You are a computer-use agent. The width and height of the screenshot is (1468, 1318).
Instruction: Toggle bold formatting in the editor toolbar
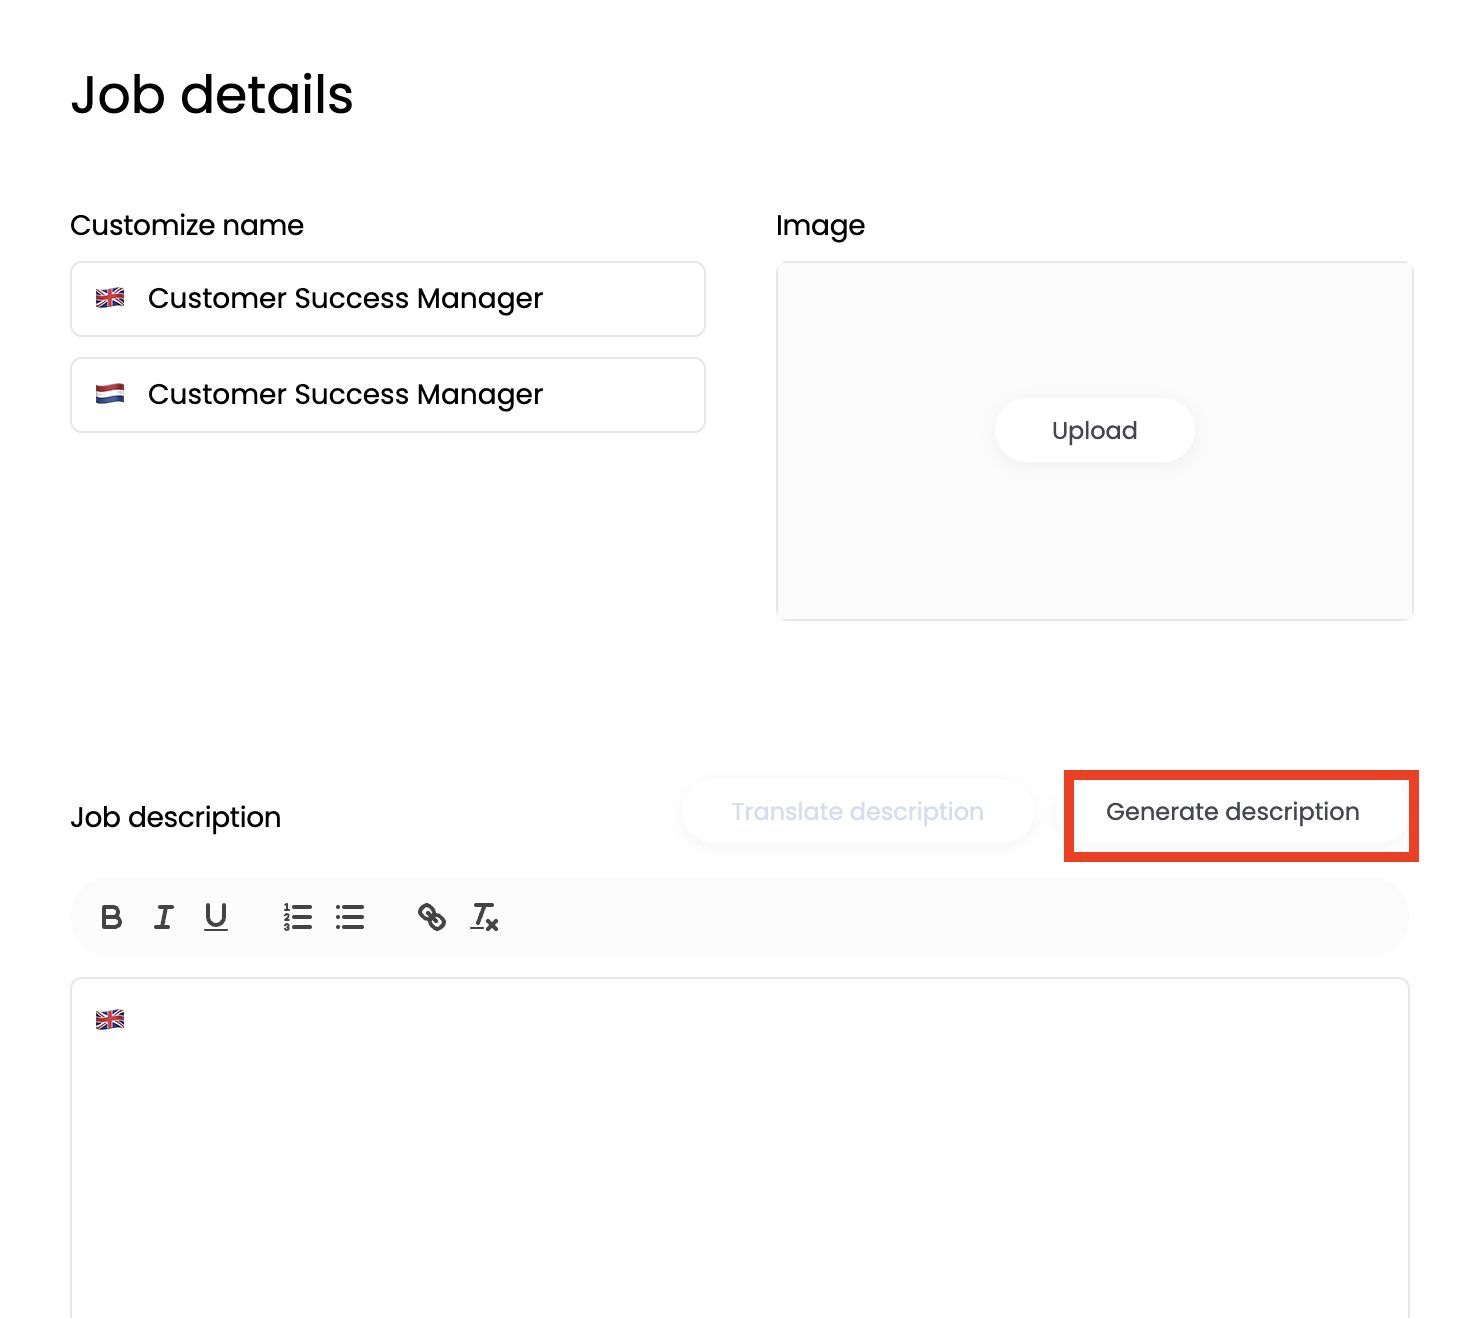click(x=112, y=917)
